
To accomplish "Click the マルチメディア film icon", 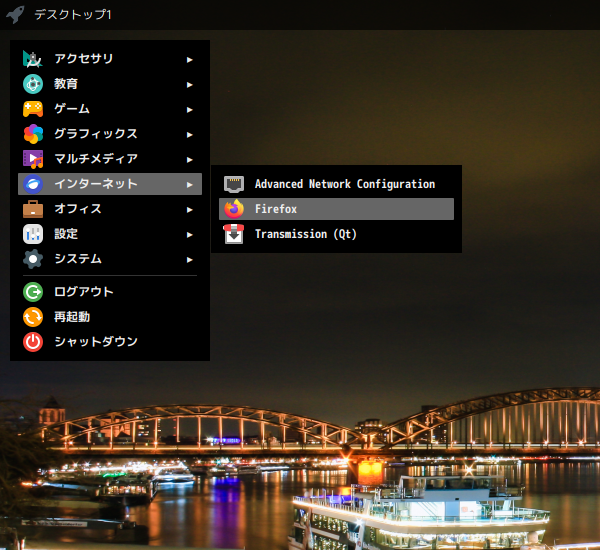I will coord(33,159).
